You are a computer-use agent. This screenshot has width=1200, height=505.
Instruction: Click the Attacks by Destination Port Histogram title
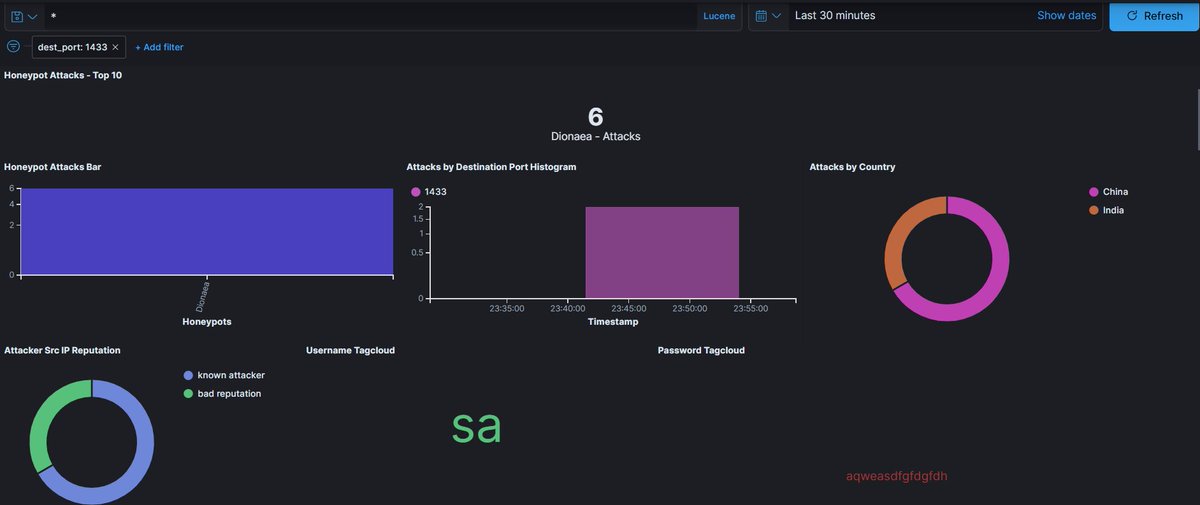click(x=491, y=167)
